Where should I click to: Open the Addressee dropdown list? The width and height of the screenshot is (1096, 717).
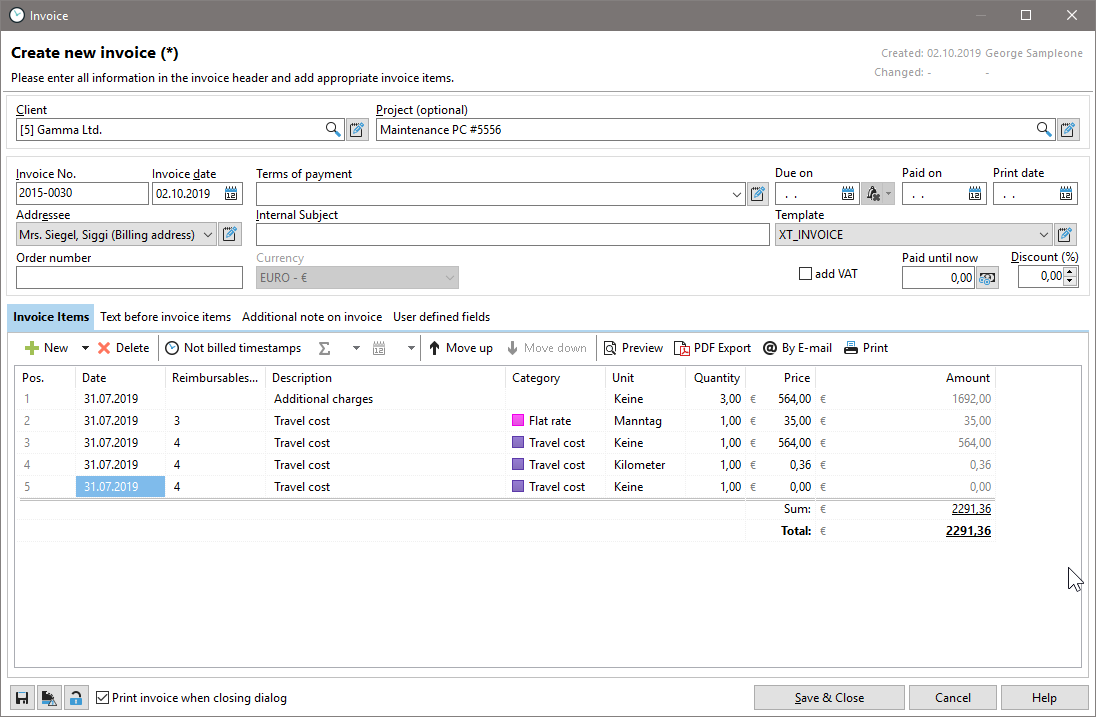point(208,235)
